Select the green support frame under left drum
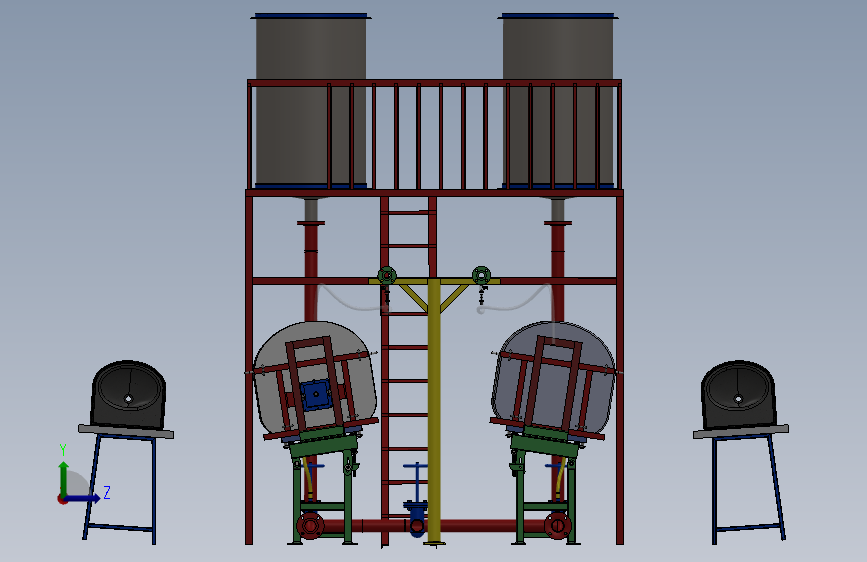Viewport: 867px width, 562px height. pyautogui.click(x=324, y=487)
